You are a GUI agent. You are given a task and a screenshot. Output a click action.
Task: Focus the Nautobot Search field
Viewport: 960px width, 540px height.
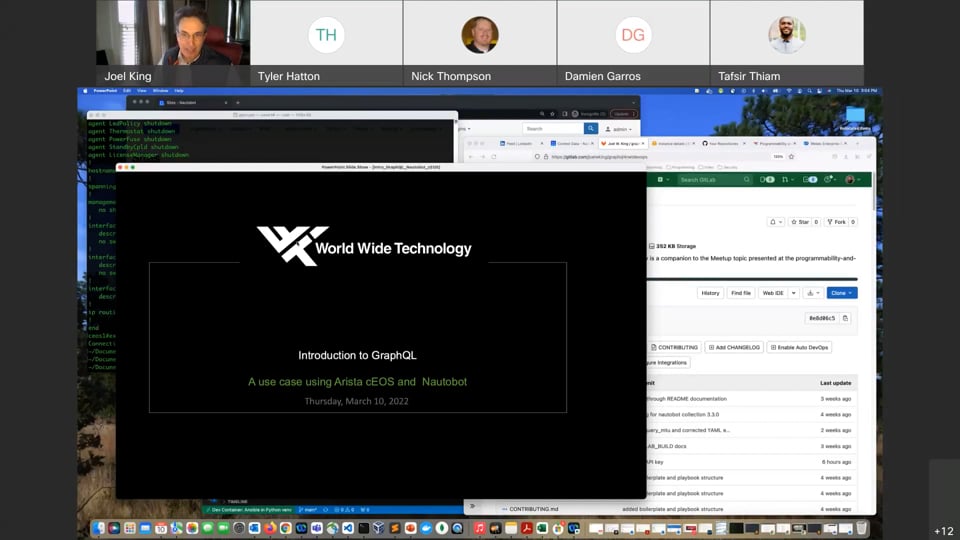[x=553, y=129]
